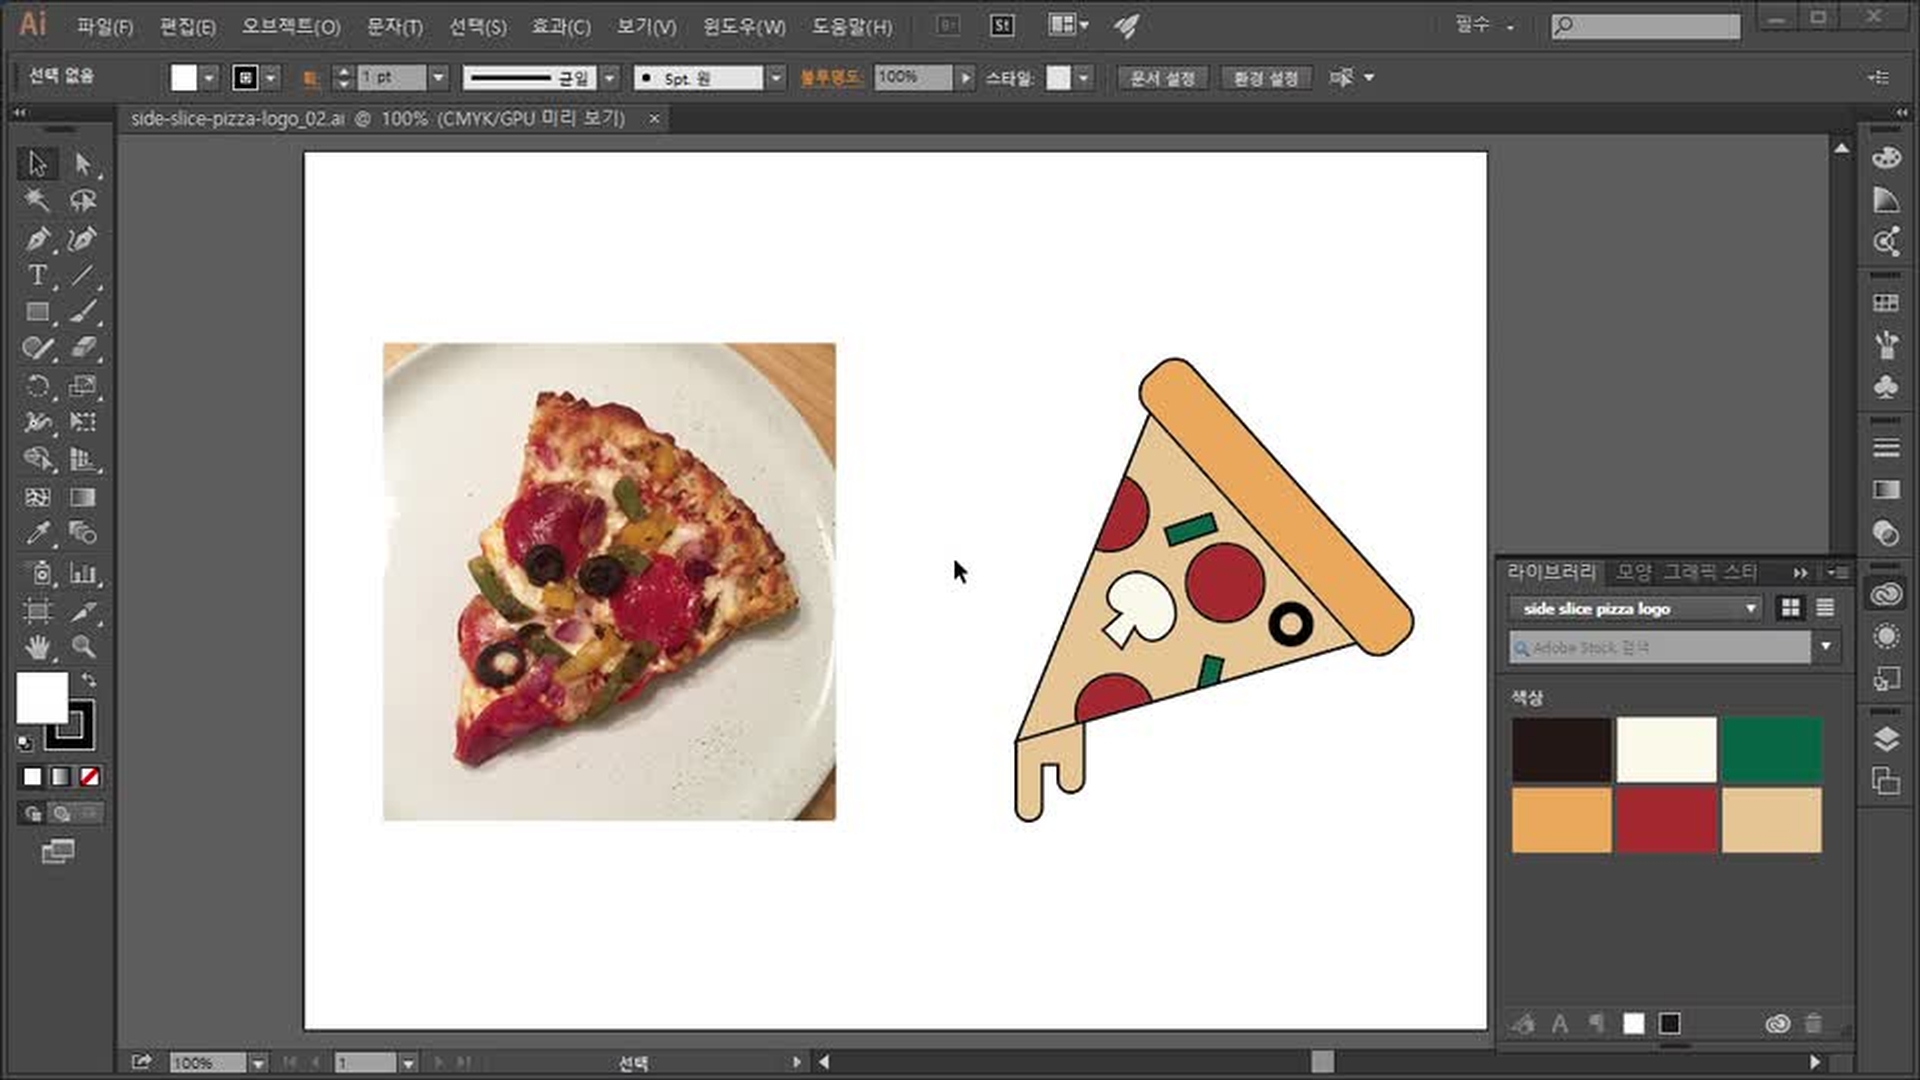Select the Eyedropper tool
1920x1080 pixels.
37,534
